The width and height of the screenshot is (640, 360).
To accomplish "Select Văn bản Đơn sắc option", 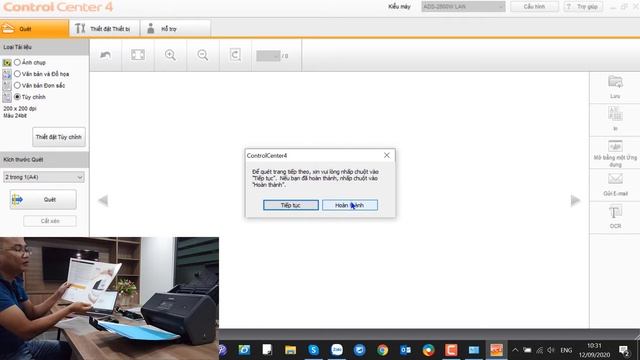I will click(x=17, y=85).
